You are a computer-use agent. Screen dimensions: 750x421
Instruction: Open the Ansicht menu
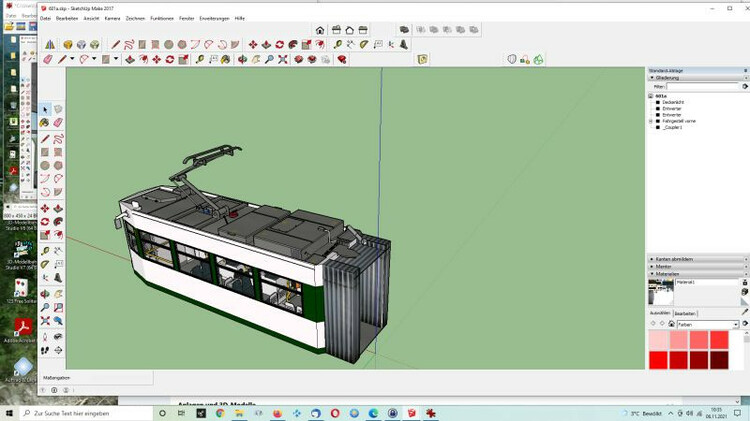pos(91,18)
